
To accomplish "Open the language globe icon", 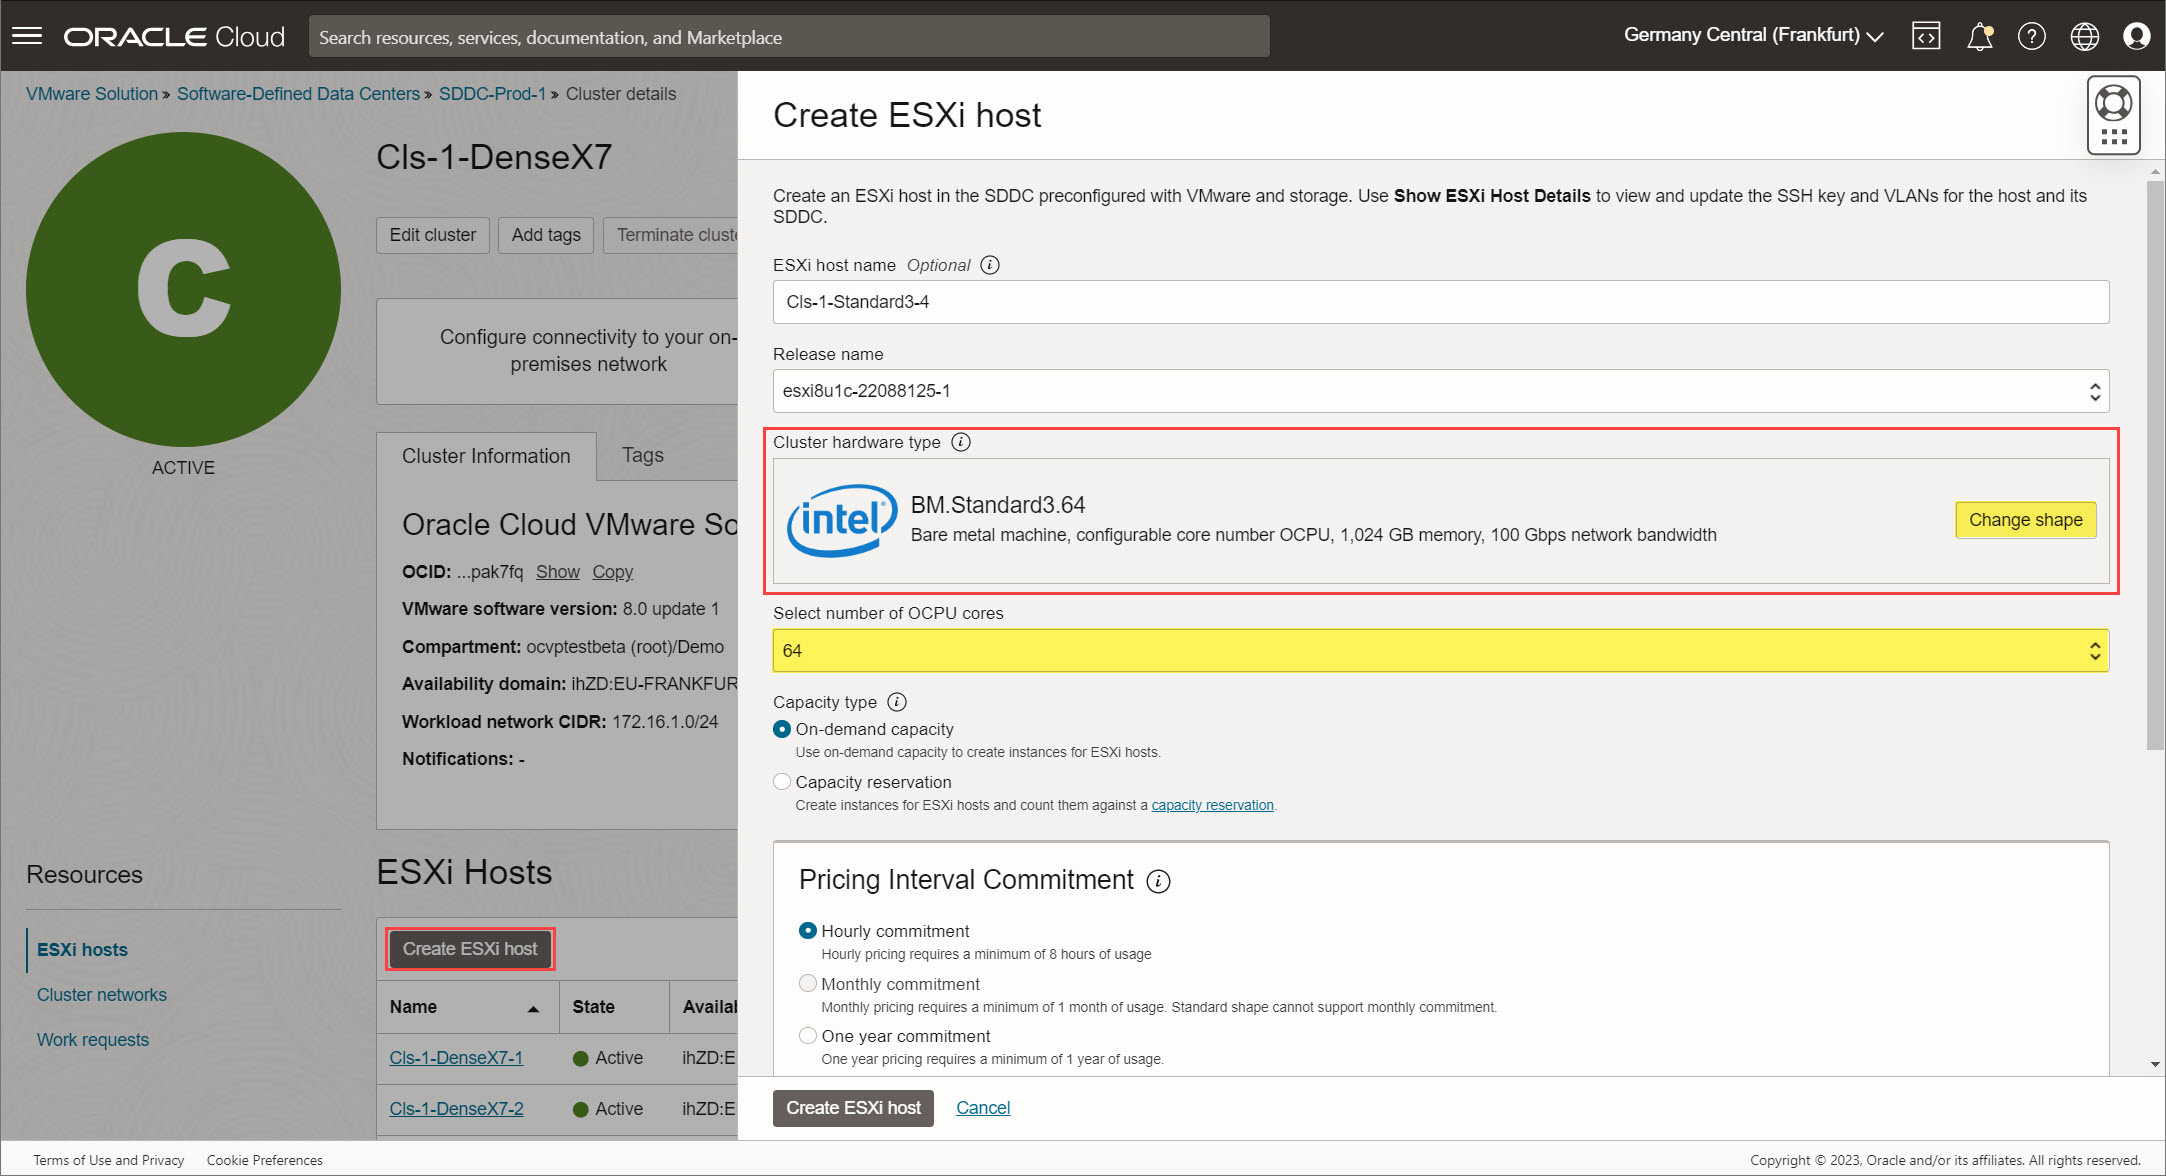I will click(x=2085, y=36).
